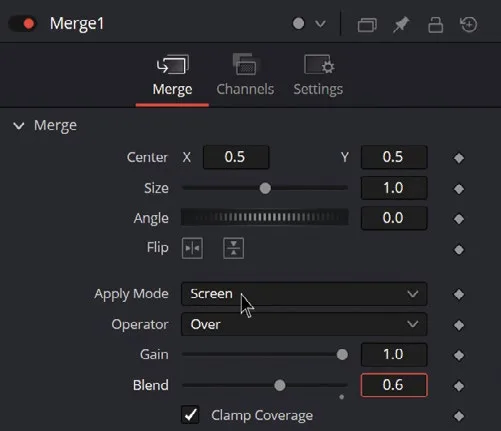Image resolution: width=501 pixels, height=431 pixels.
Task: Open the Settings tab
Action: click(x=318, y=75)
